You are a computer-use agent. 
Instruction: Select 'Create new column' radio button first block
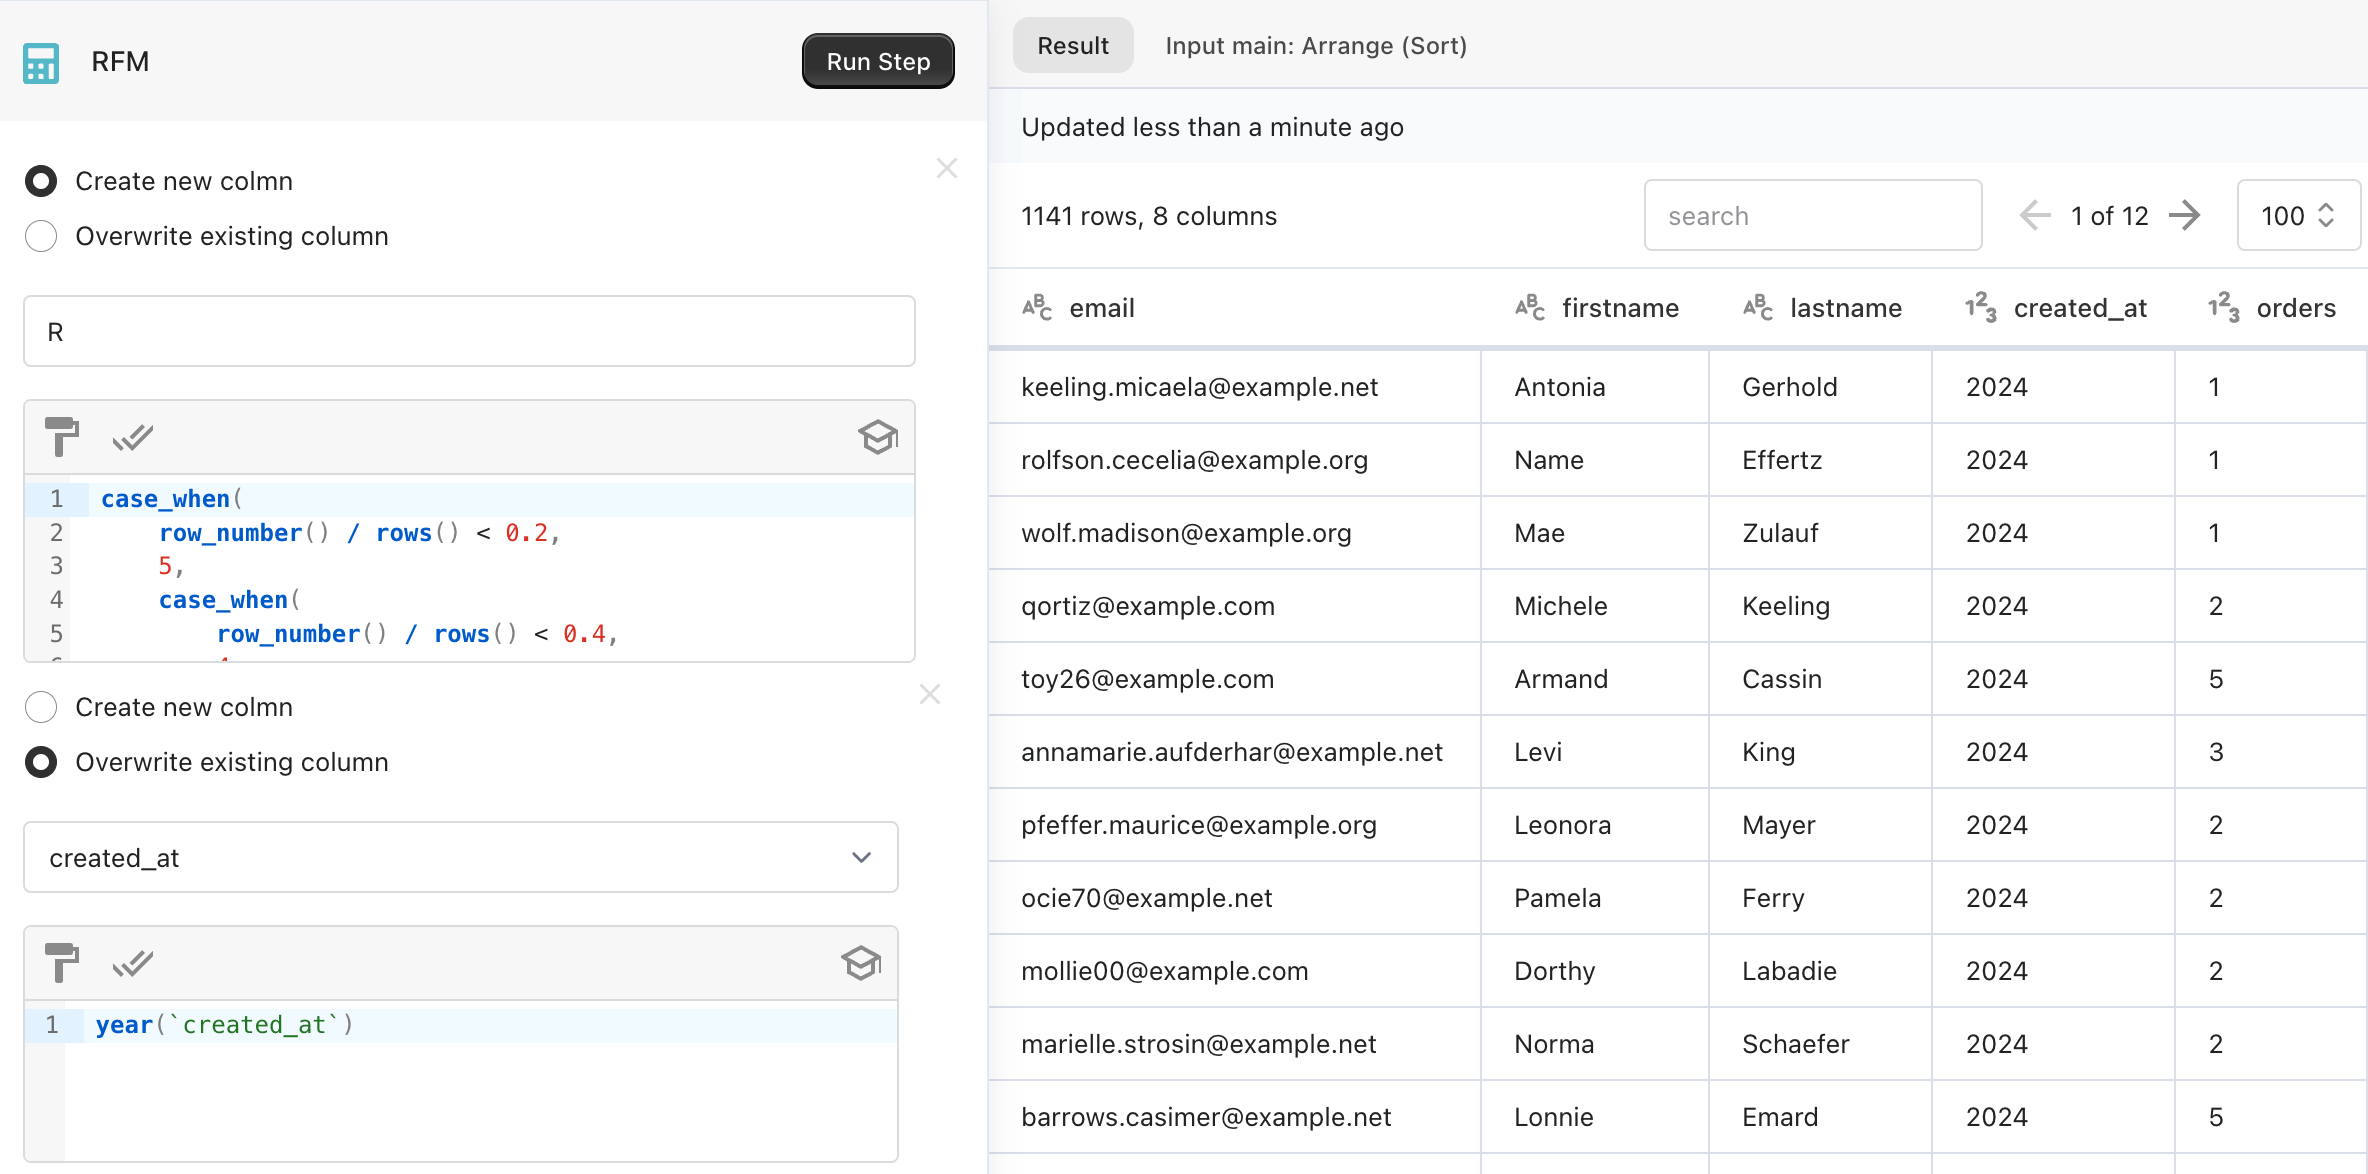click(x=41, y=180)
